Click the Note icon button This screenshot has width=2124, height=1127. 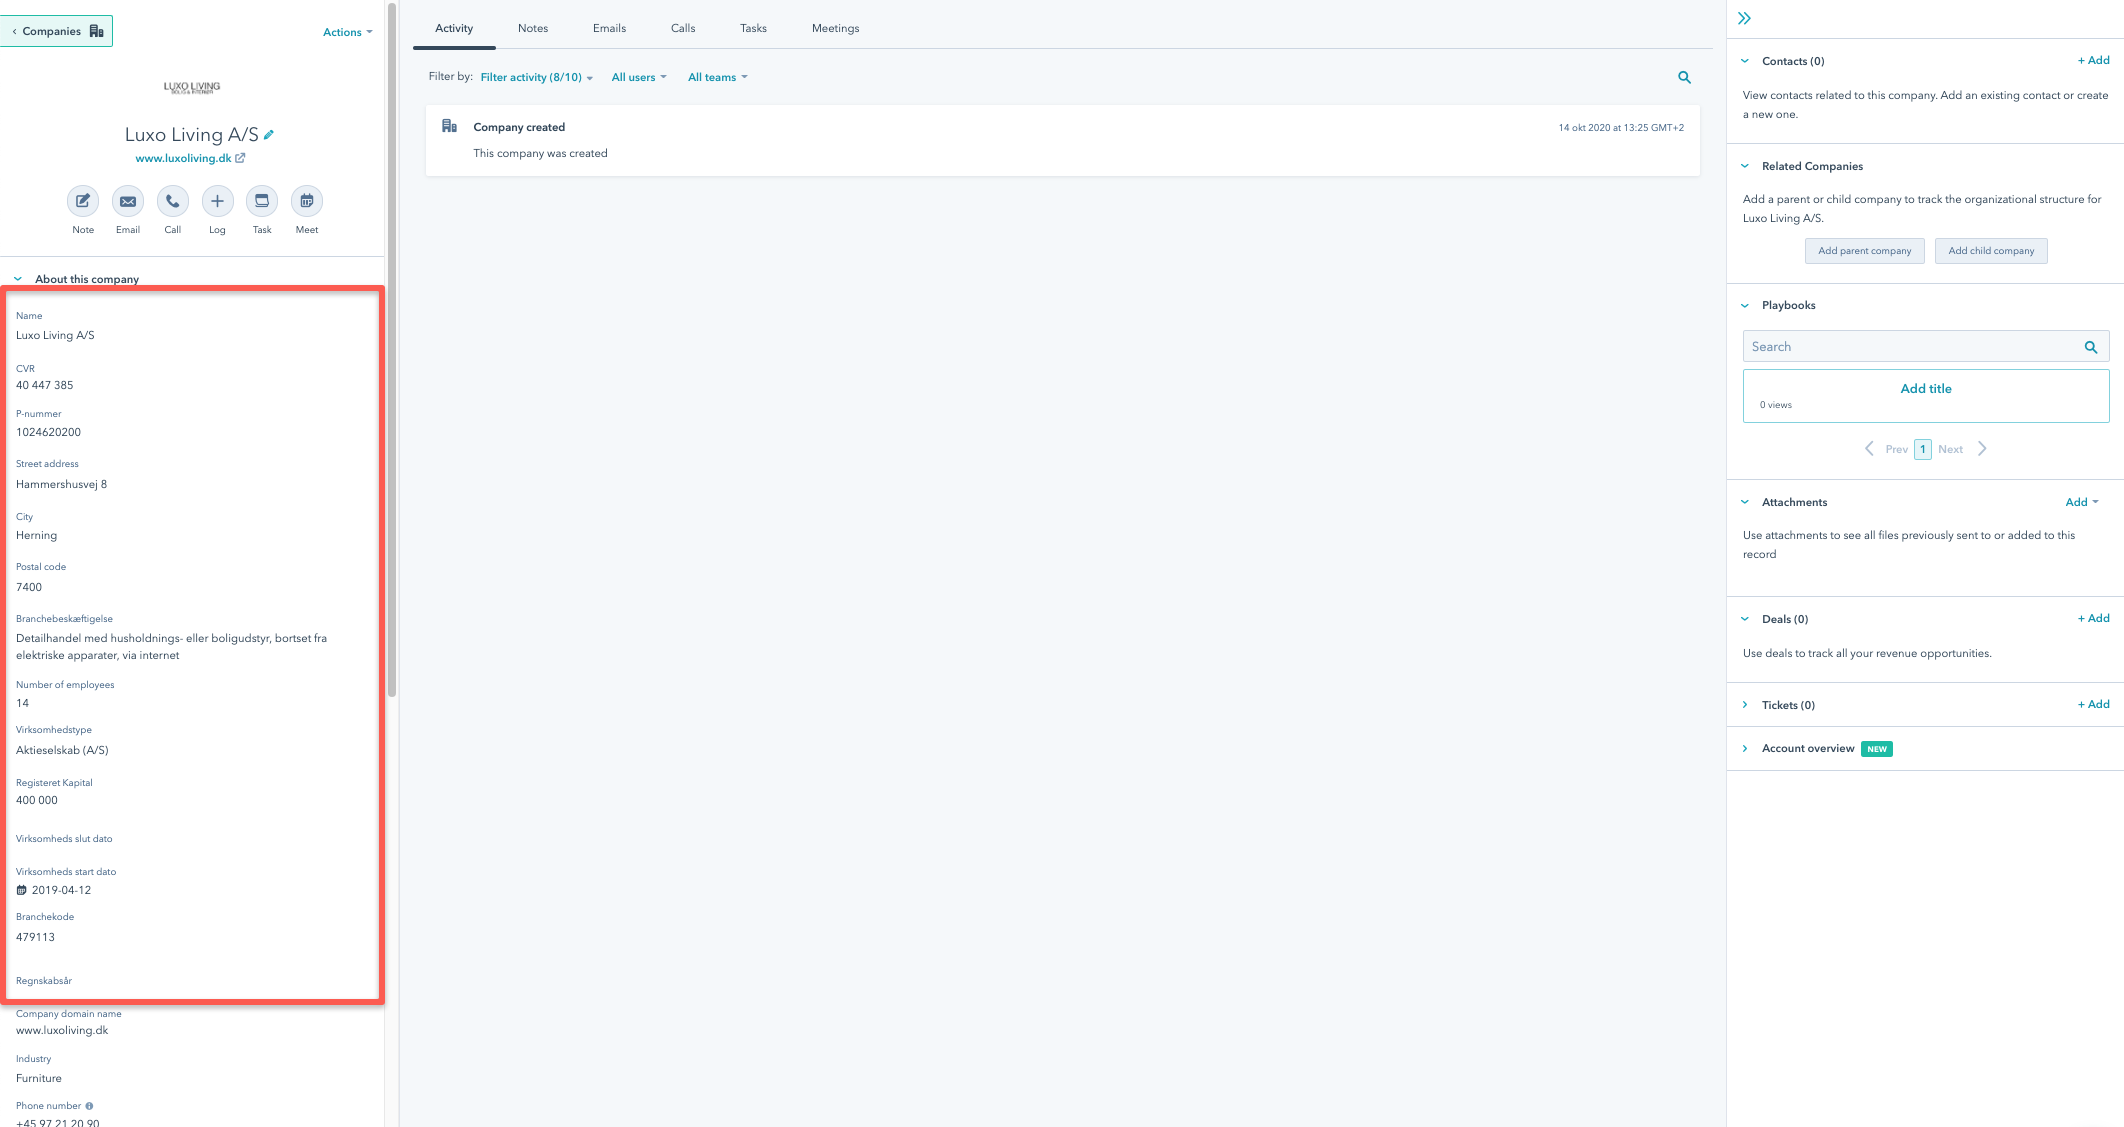point(83,201)
